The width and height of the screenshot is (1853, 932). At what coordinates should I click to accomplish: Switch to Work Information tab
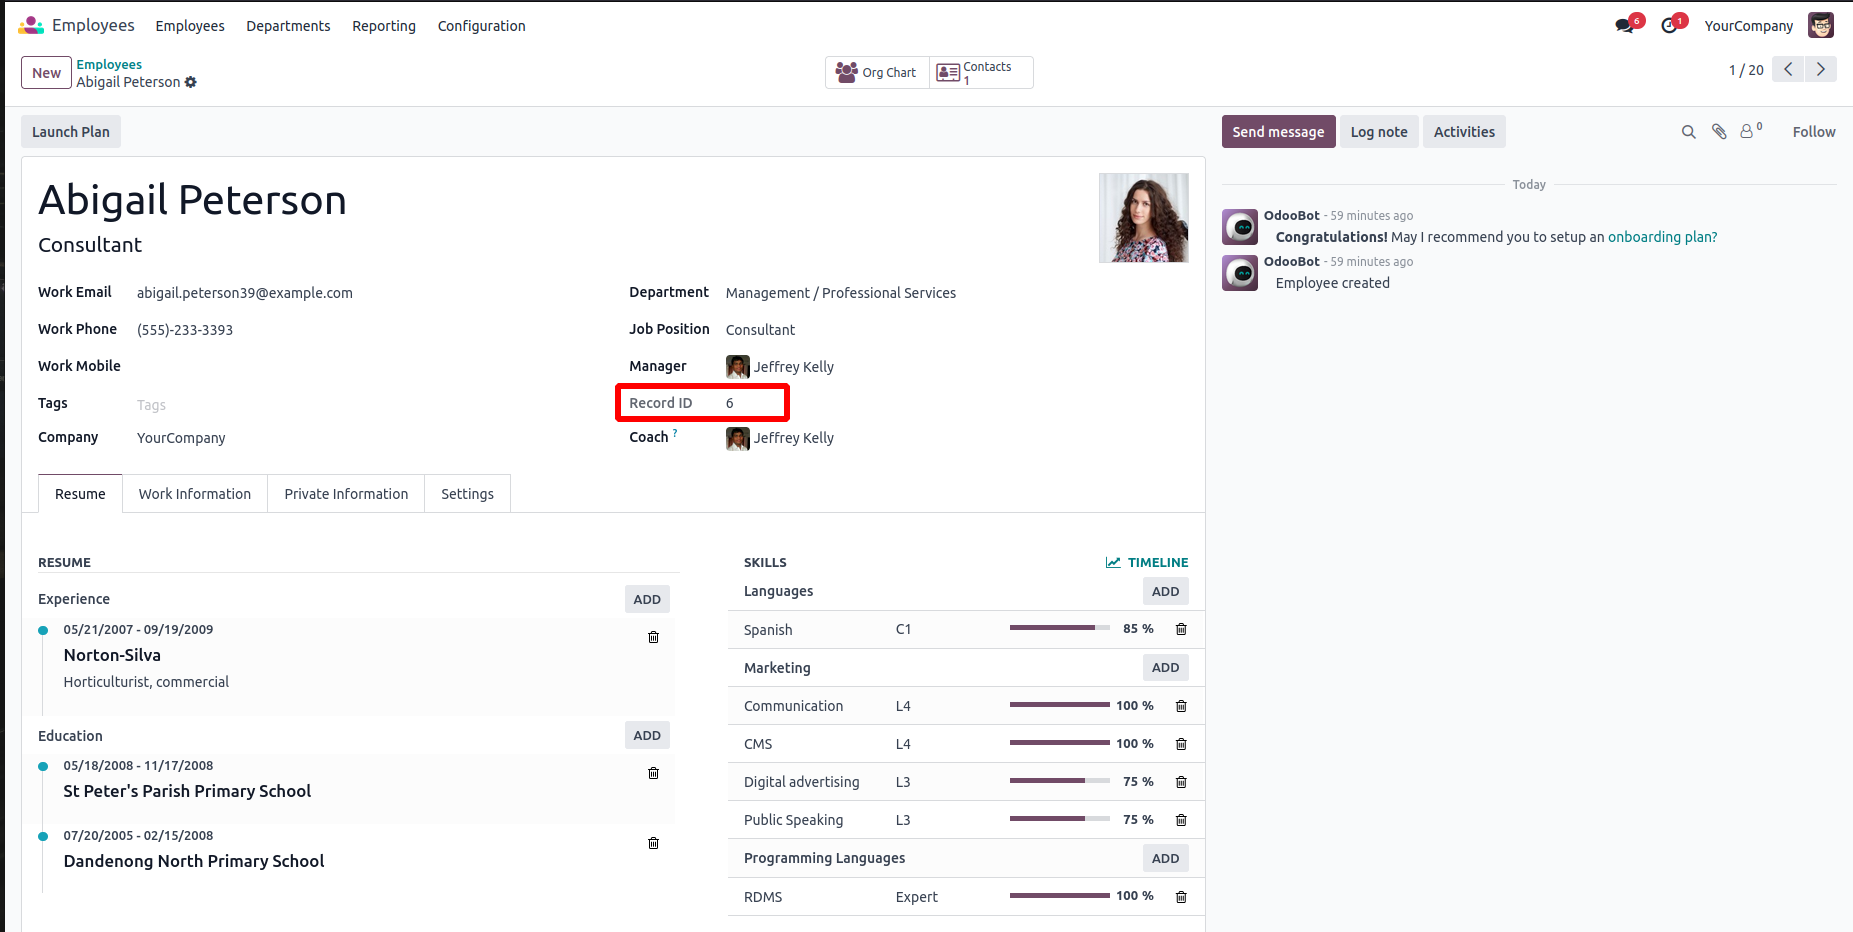(195, 494)
